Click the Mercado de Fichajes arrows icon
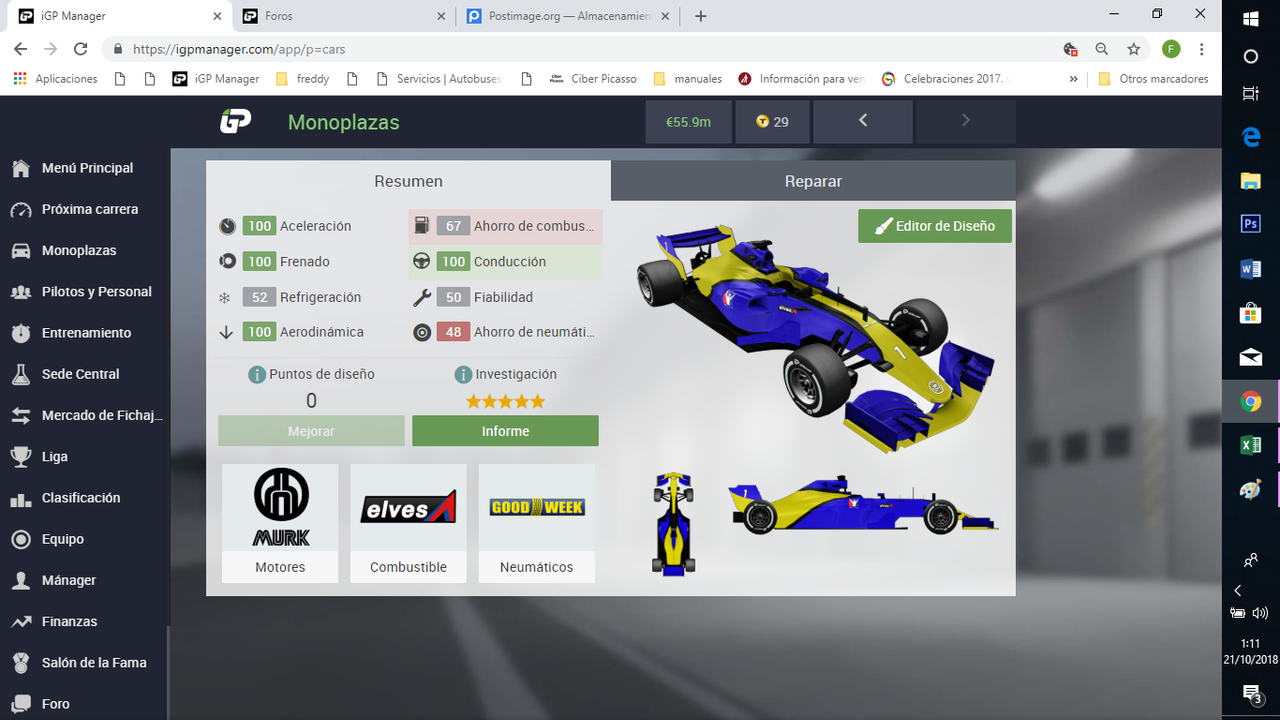Screen dimensions: 1280x720 click(21, 415)
